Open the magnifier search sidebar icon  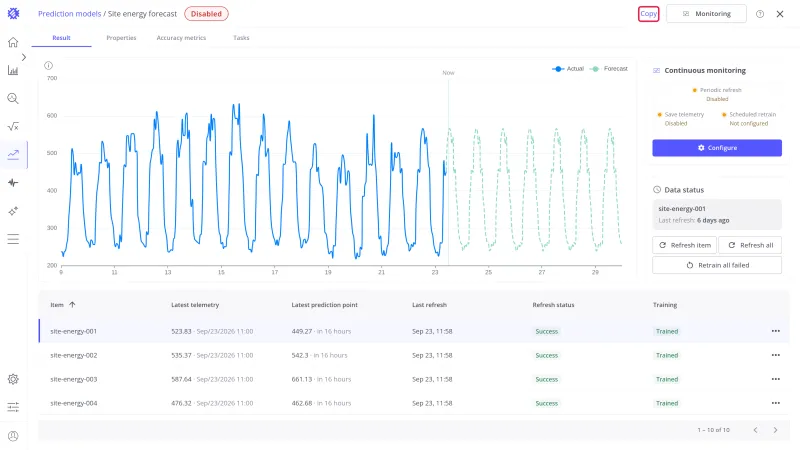(x=13, y=98)
